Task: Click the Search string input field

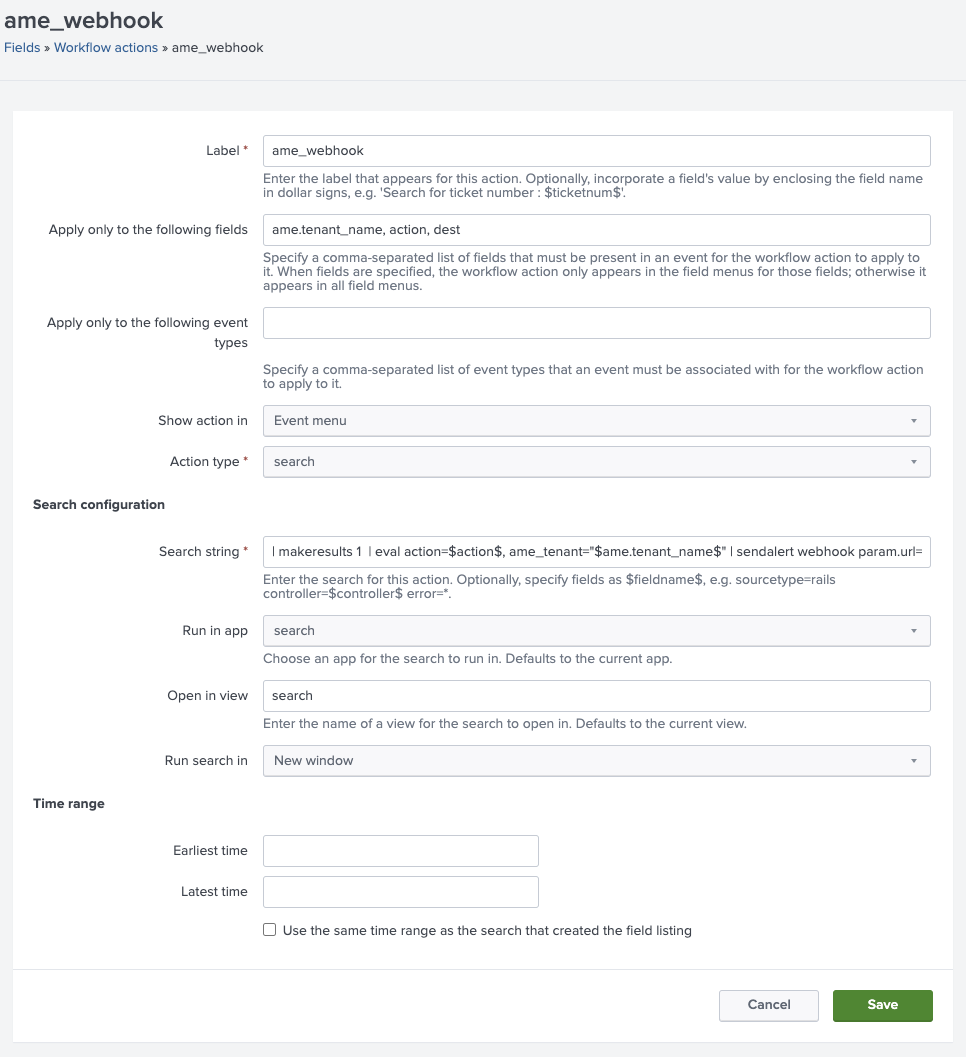Action: coord(595,552)
